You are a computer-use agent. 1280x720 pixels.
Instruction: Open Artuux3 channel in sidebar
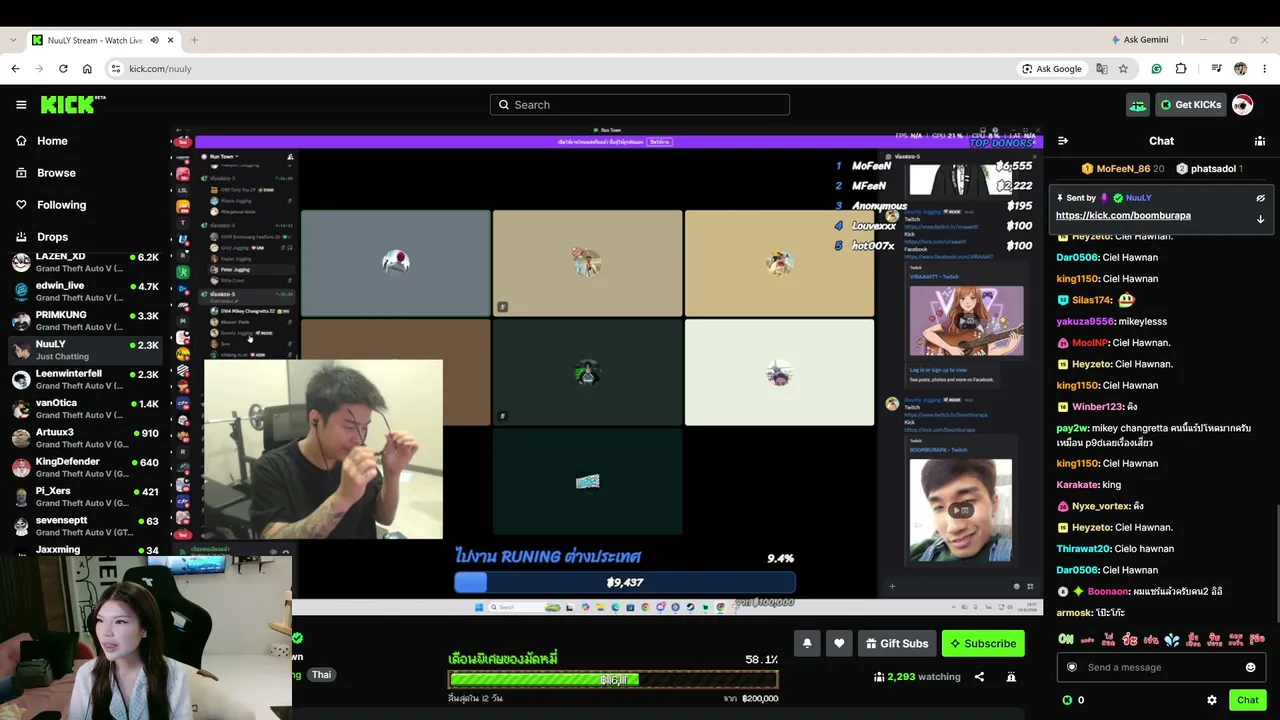tap(85, 438)
